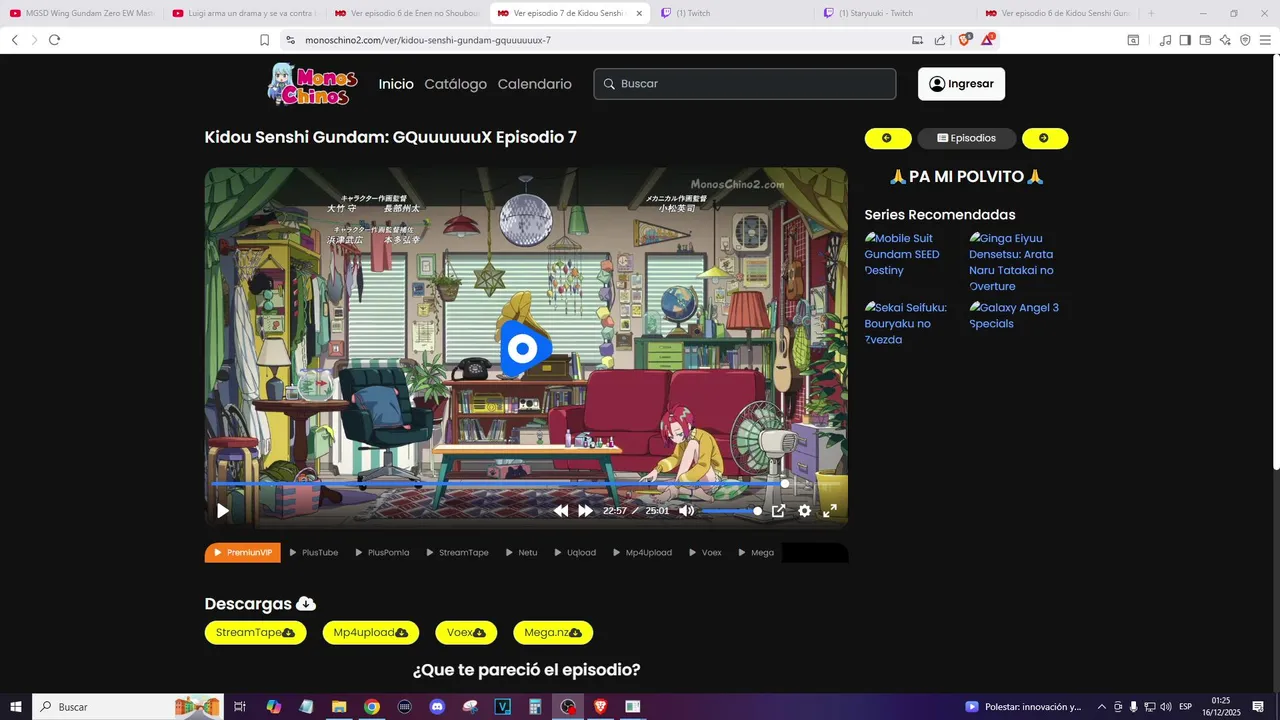This screenshot has height=720, width=1280.
Task: Click the share page icon in address bar
Action: click(x=940, y=40)
